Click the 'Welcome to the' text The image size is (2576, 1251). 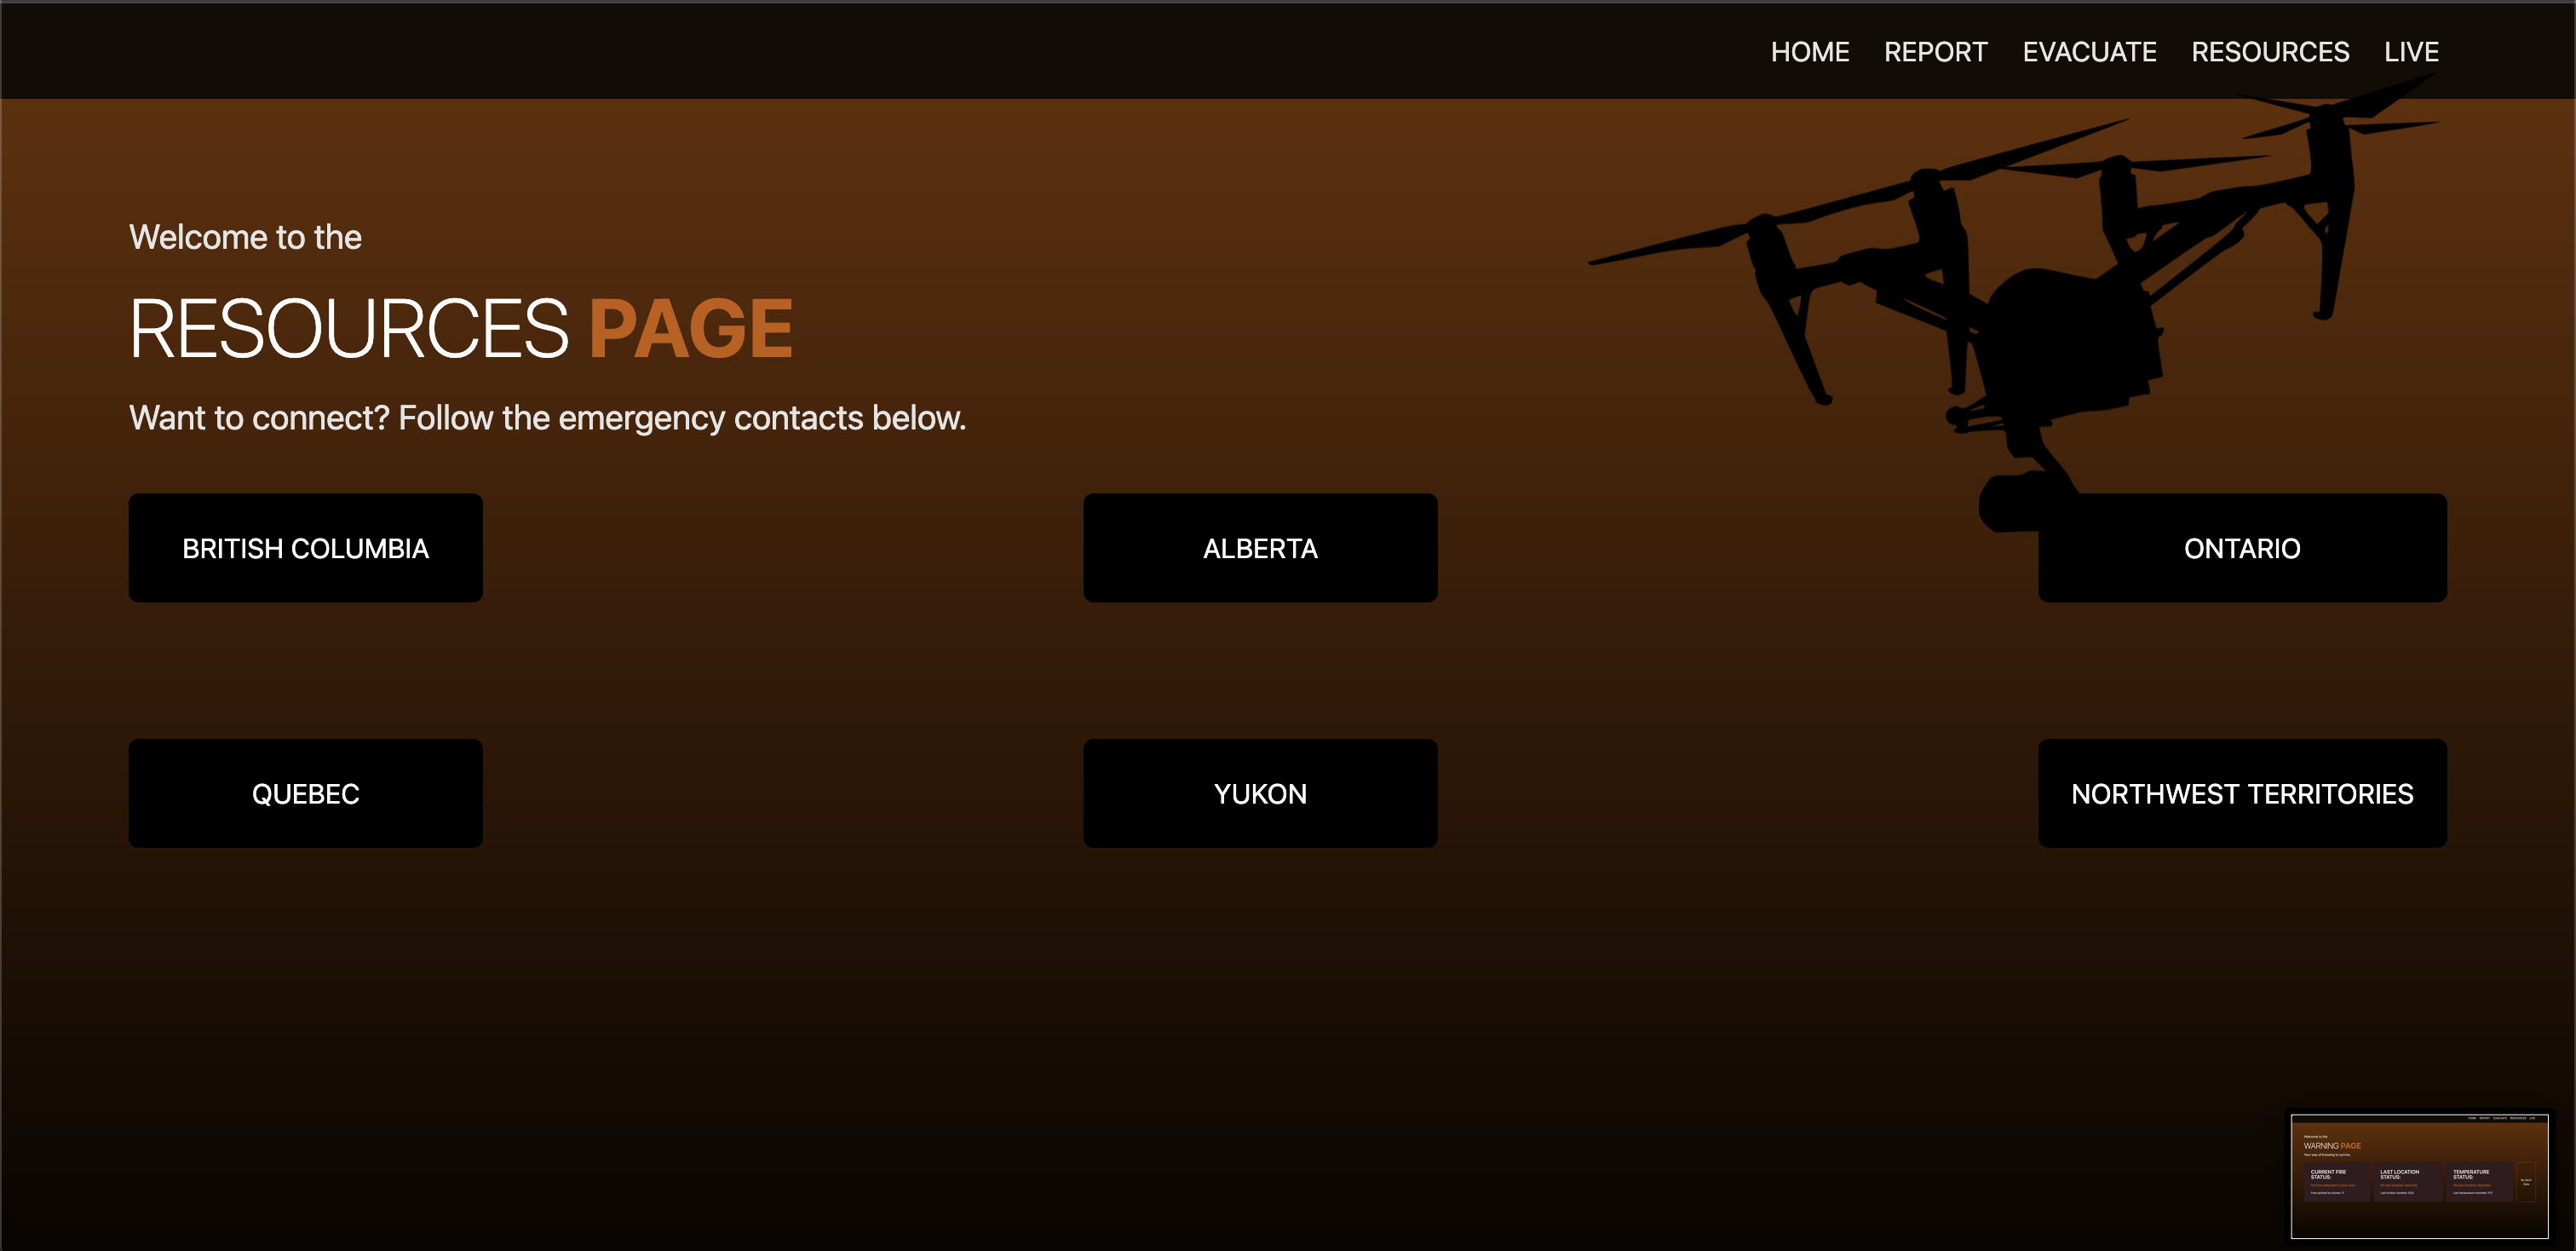click(245, 237)
